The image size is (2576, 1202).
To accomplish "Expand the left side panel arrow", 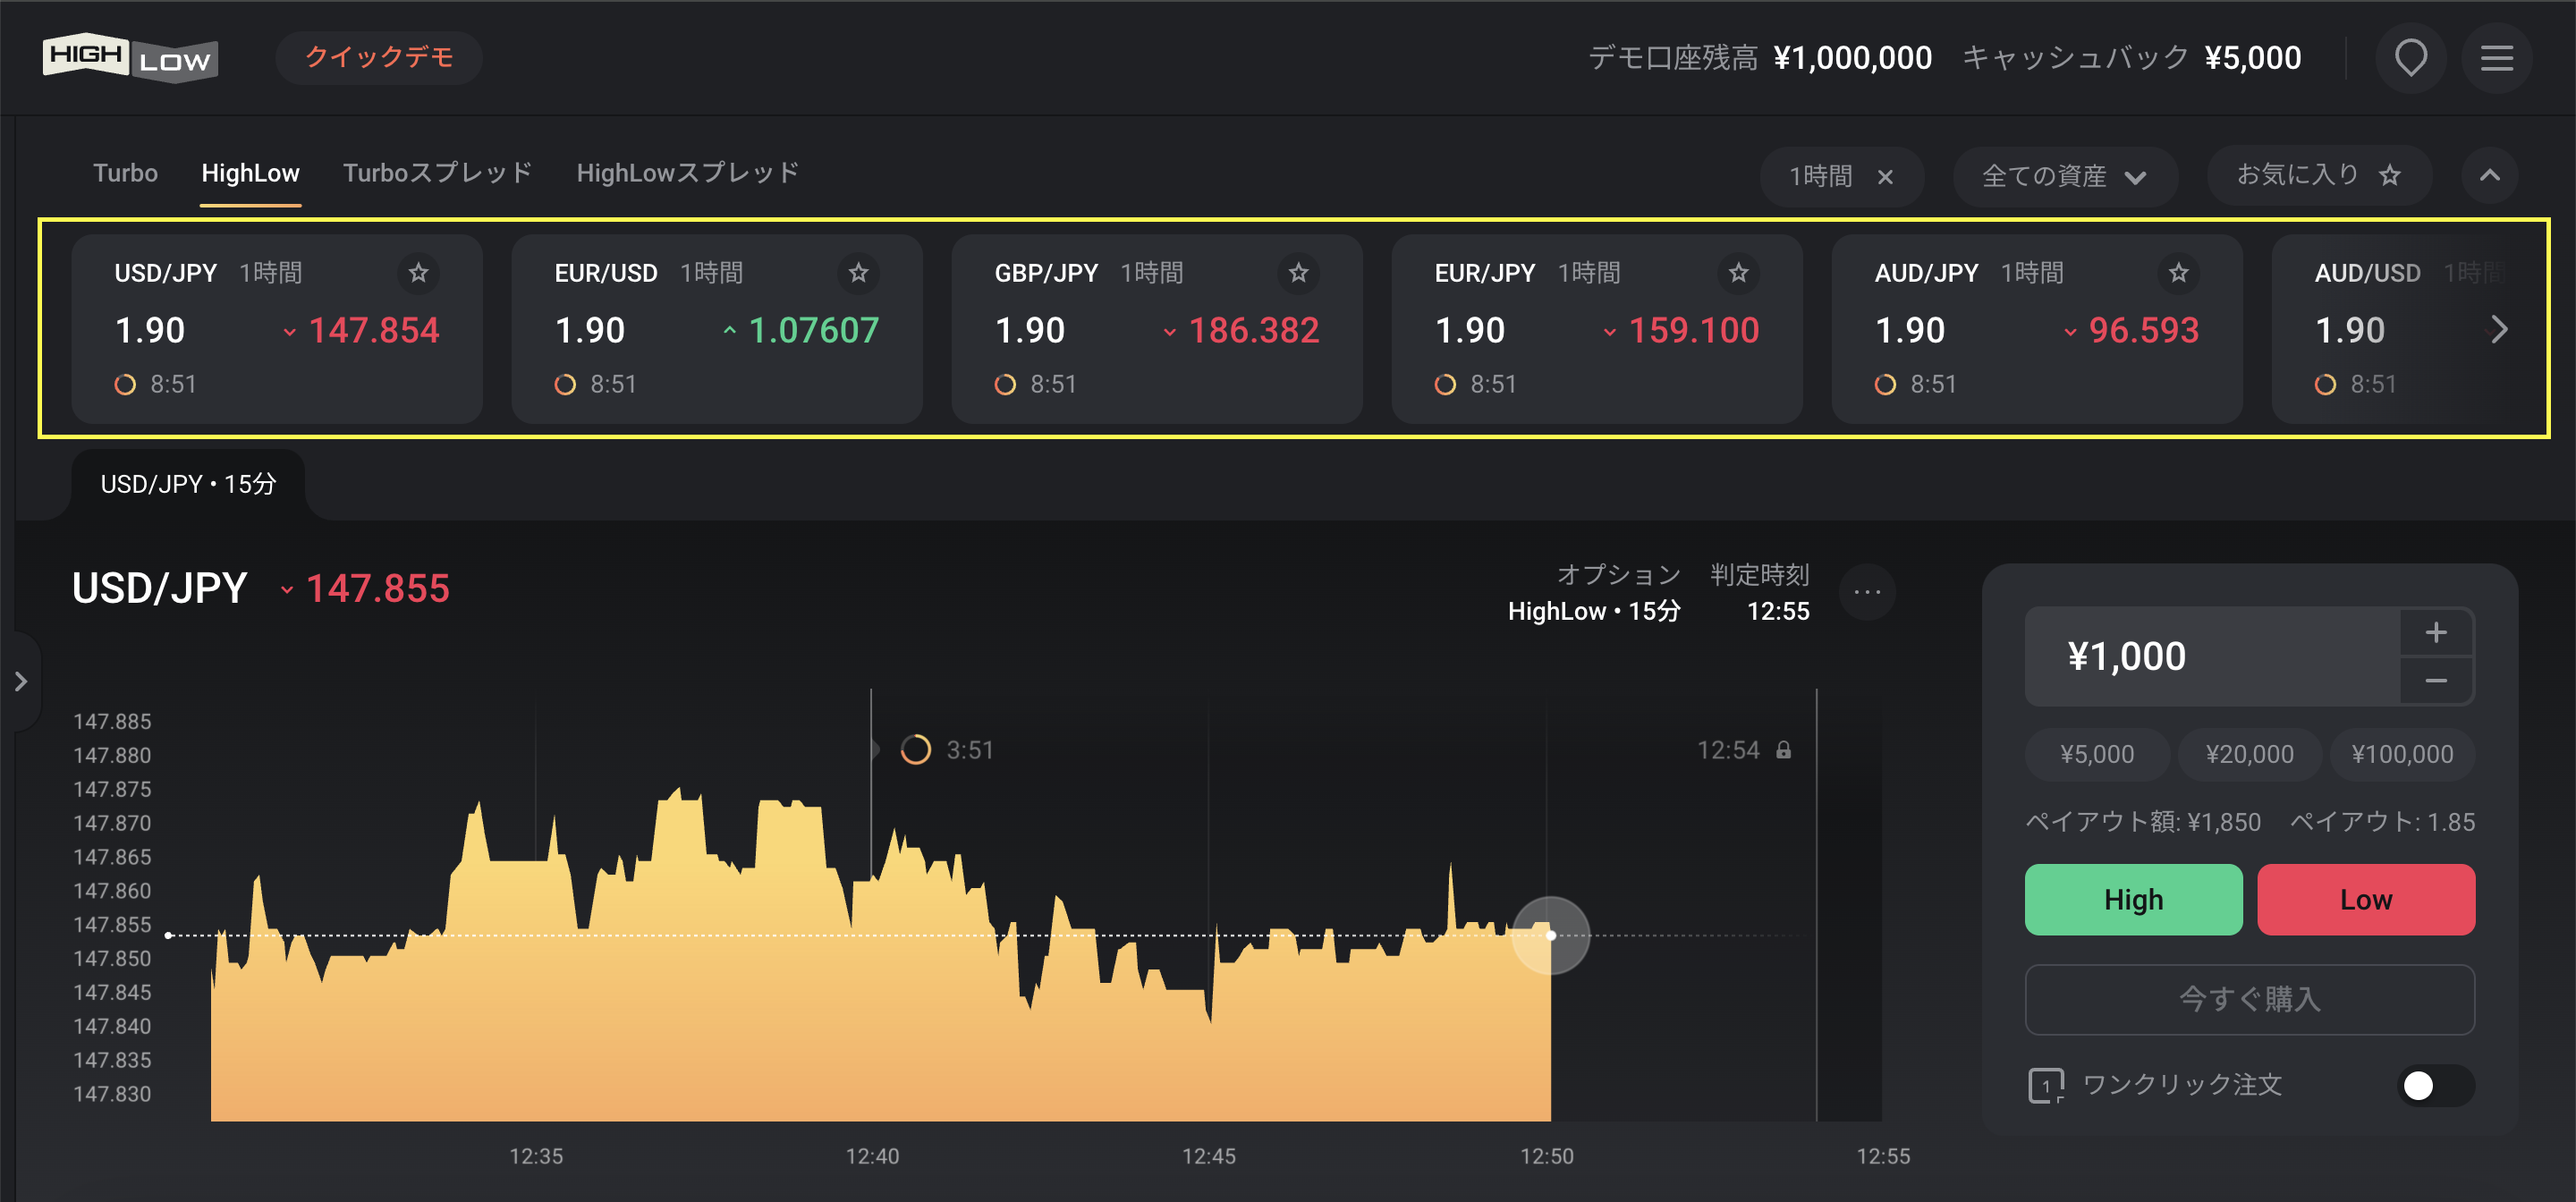I will [x=21, y=682].
